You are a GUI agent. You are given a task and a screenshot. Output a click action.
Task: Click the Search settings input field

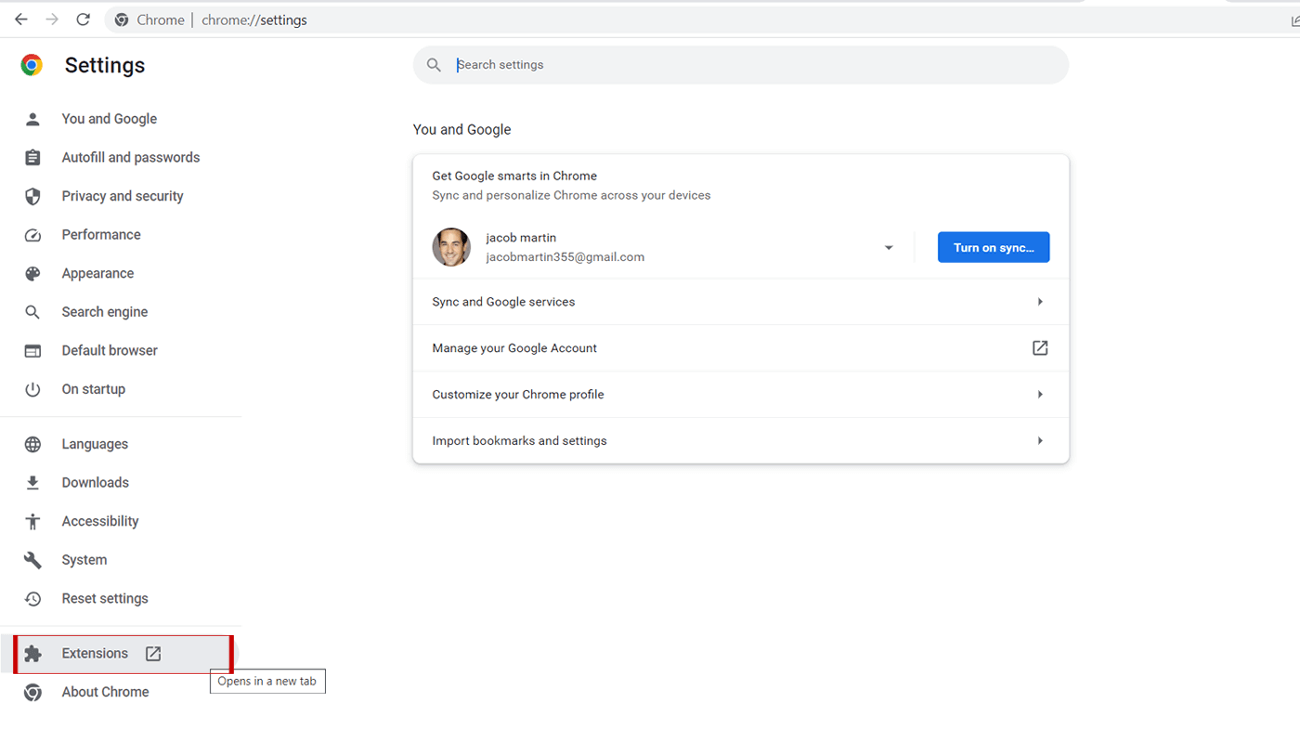pyautogui.click(x=741, y=65)
